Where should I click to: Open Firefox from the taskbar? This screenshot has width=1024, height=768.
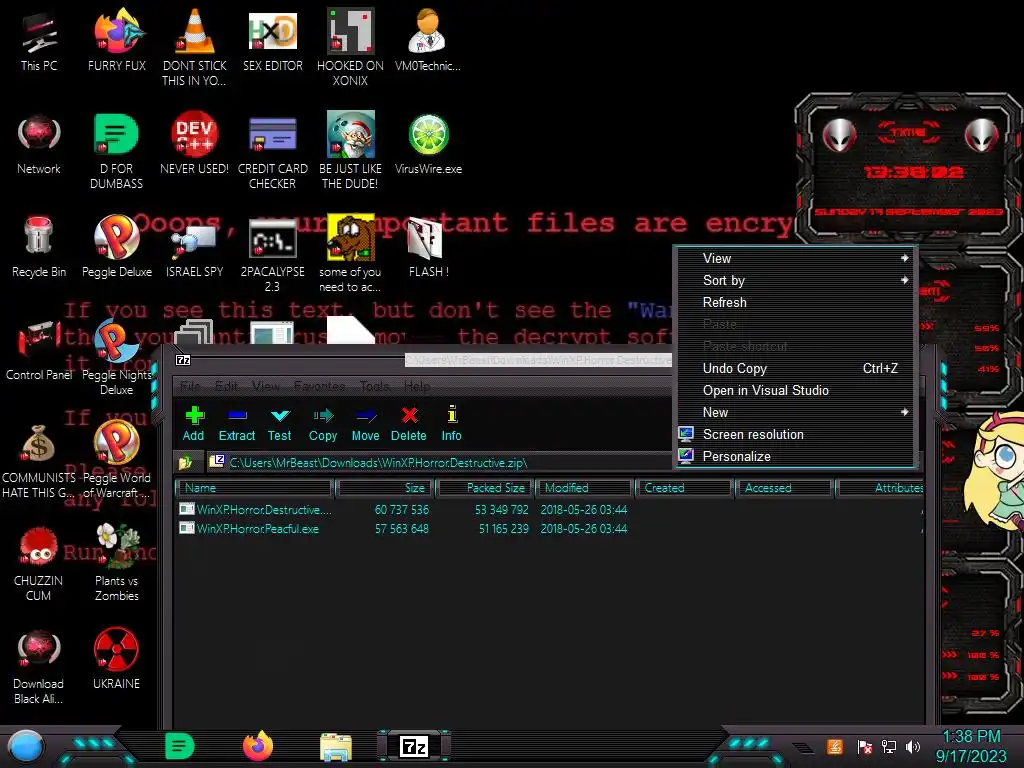[258, 746]
